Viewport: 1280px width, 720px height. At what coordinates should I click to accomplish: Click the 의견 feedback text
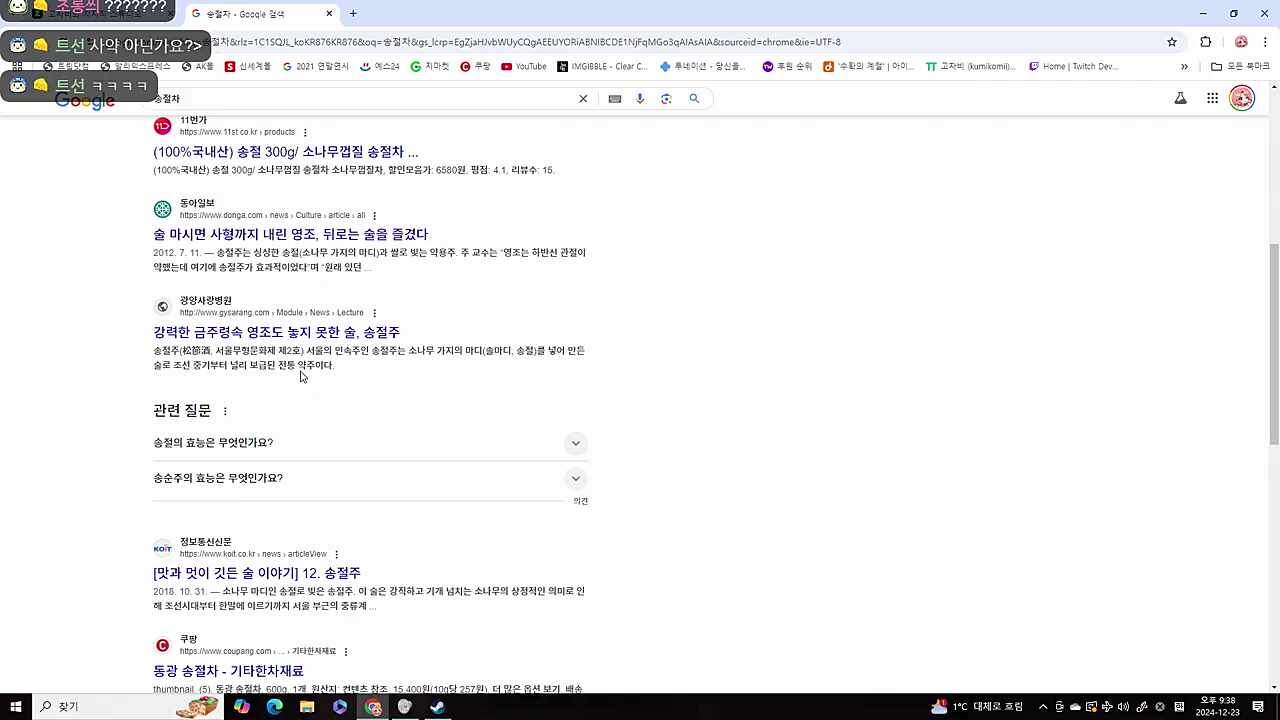tap(581, 501)
